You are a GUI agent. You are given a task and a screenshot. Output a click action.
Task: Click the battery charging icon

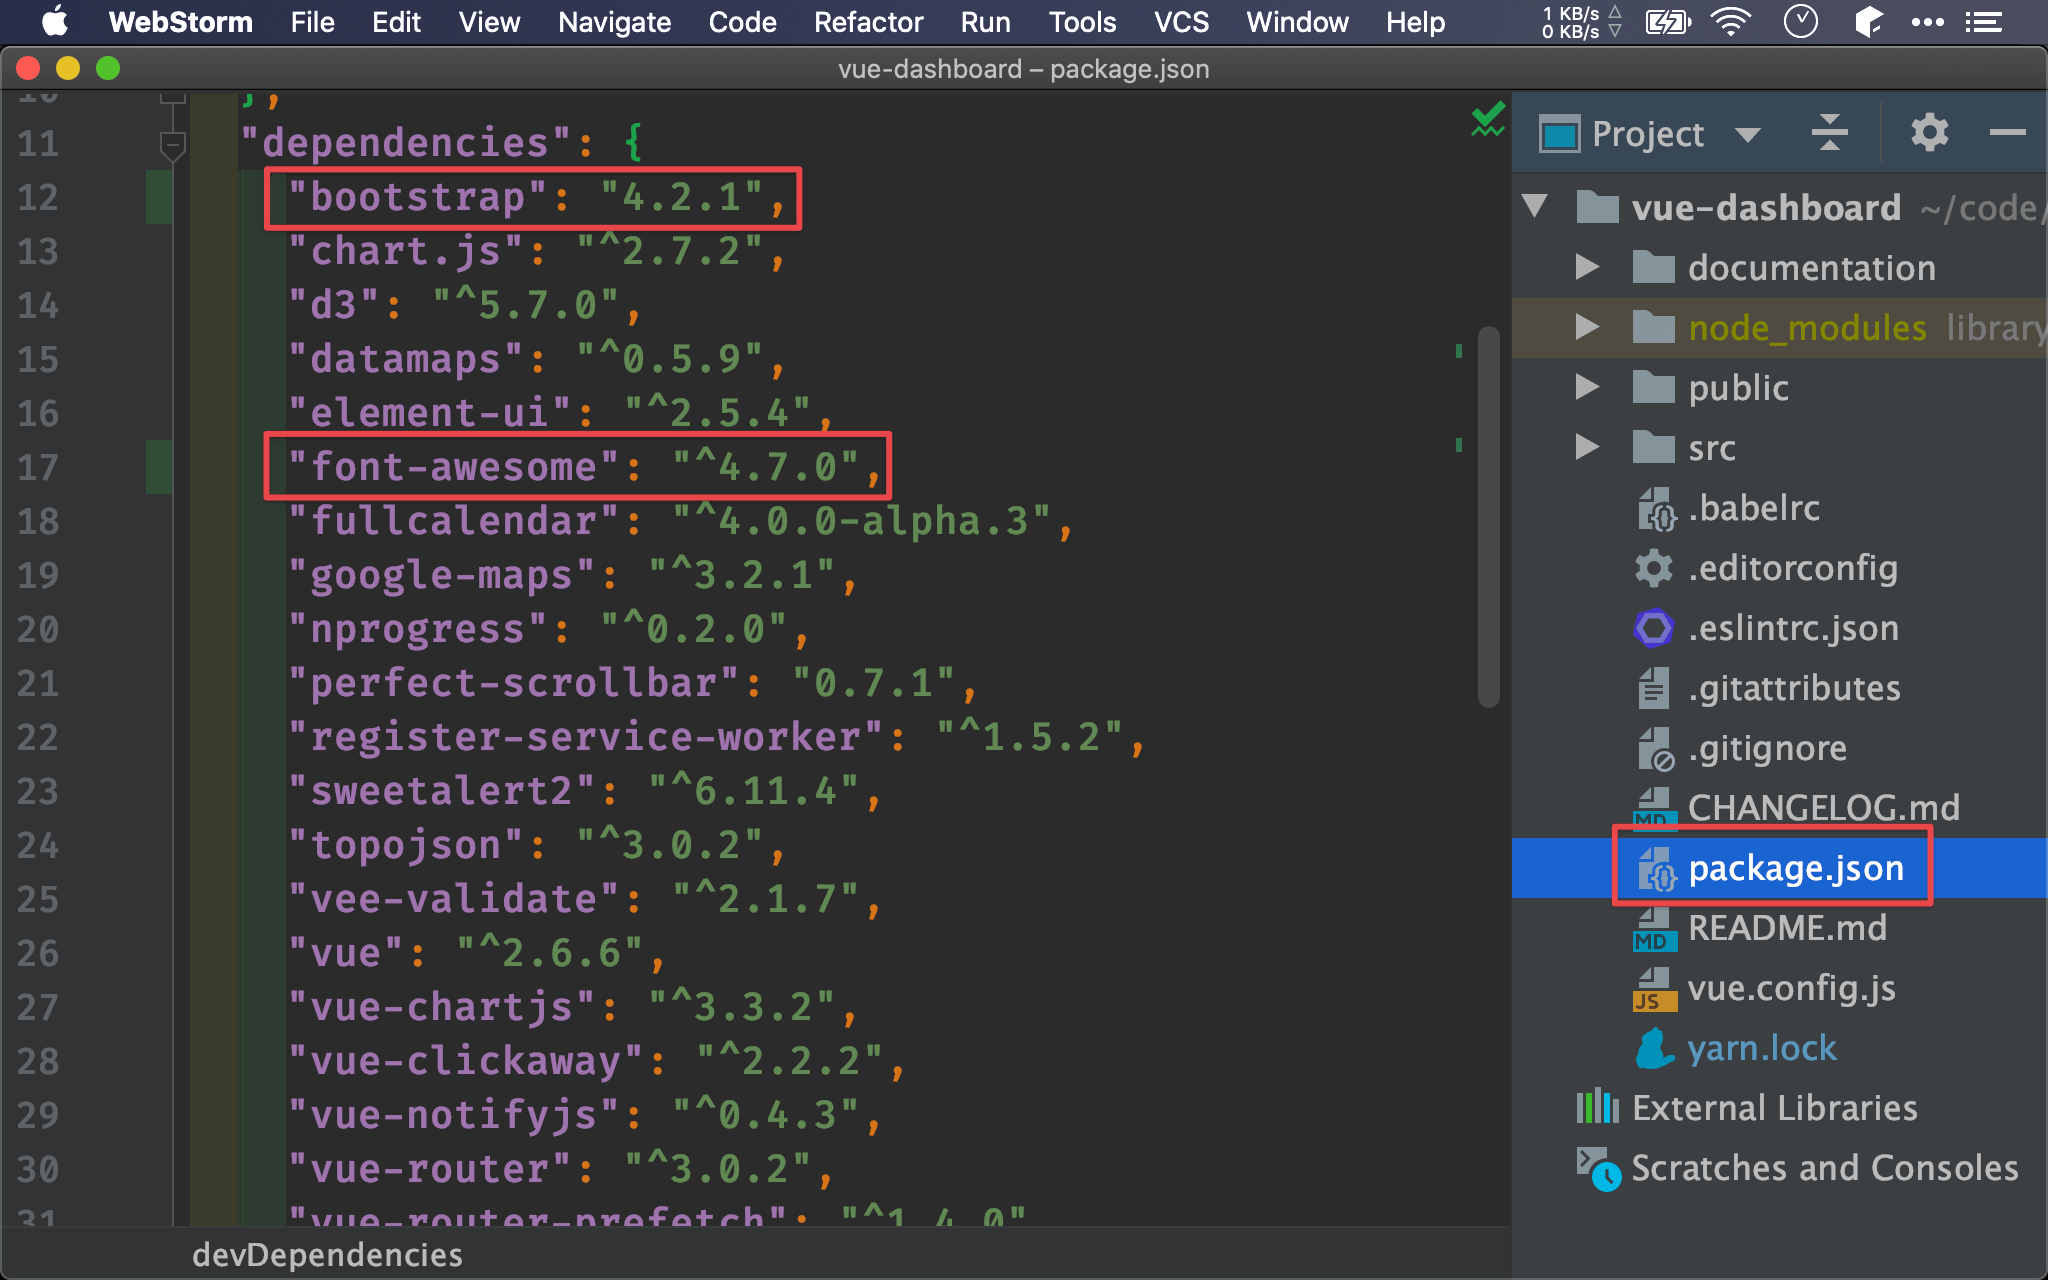1667,21
